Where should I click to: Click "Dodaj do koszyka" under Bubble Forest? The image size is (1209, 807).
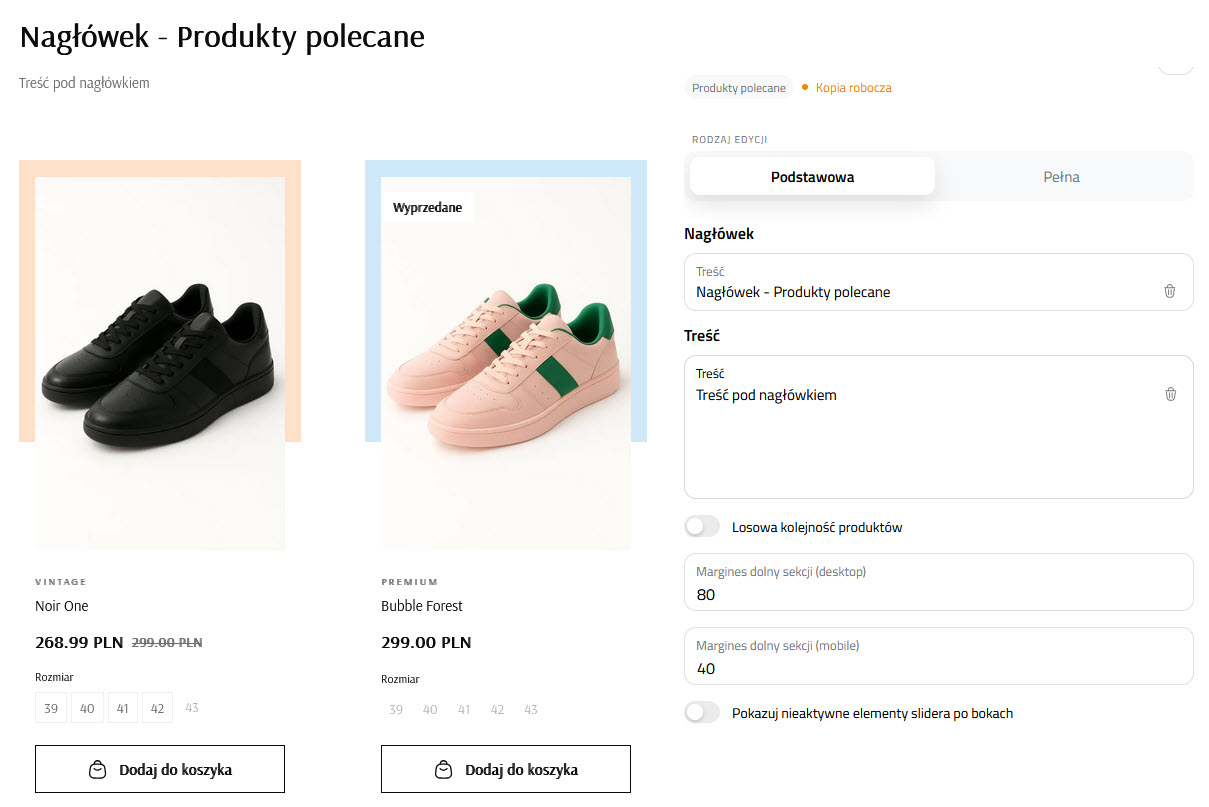(505, 769)
